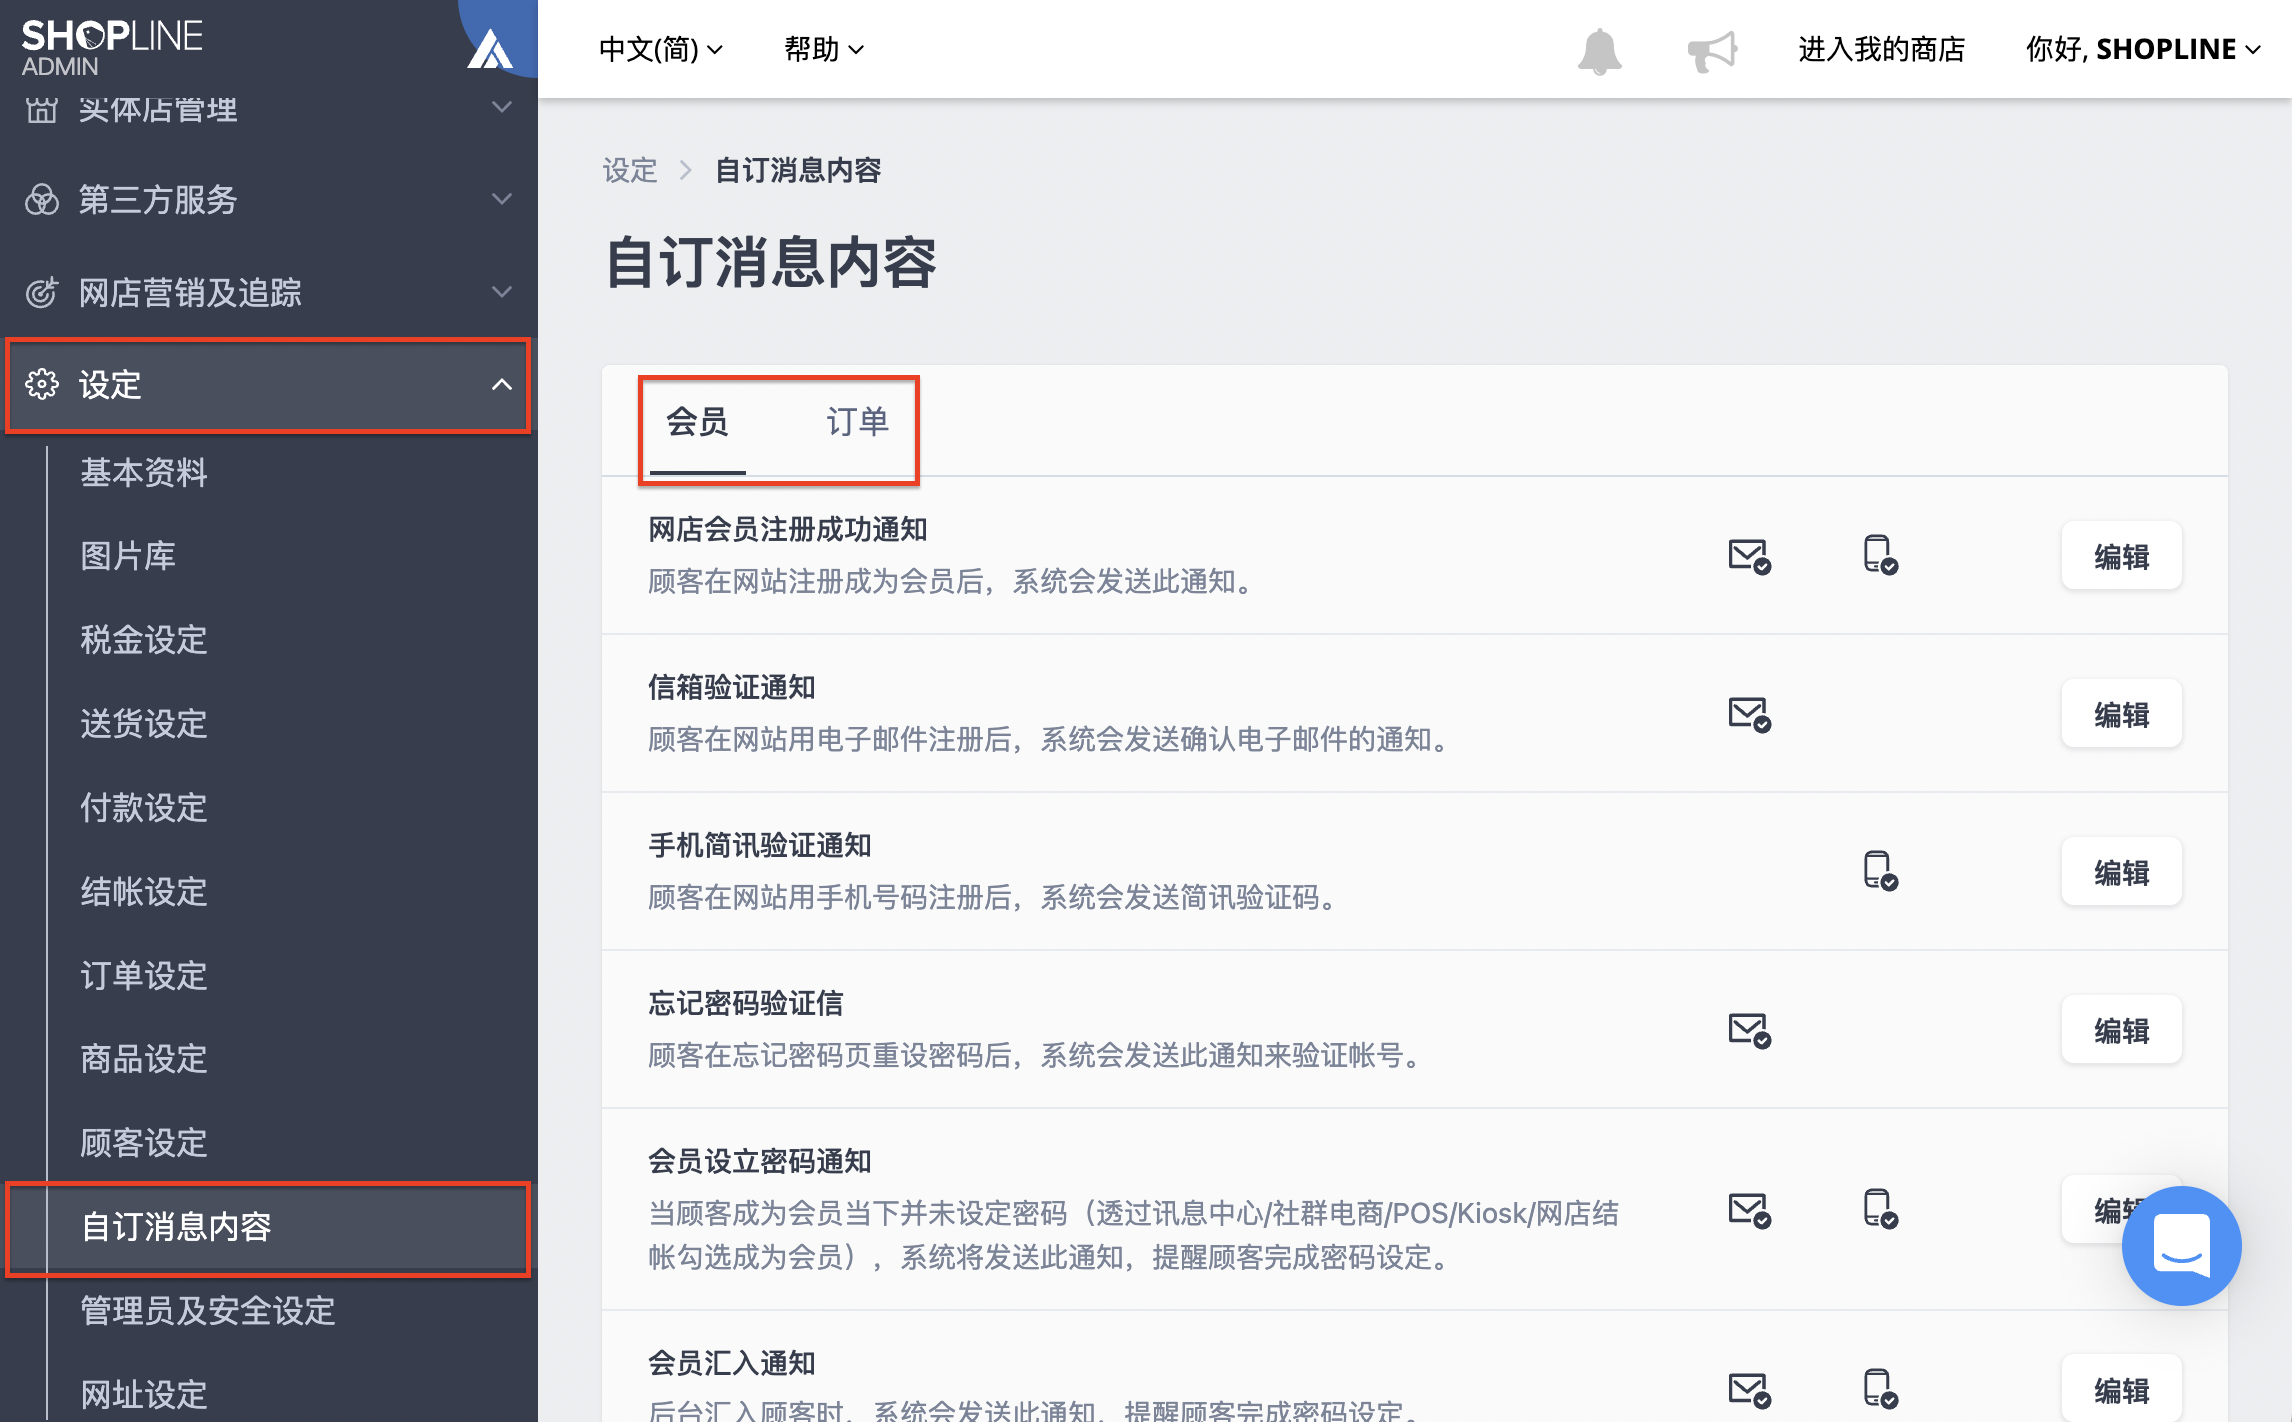2292x1422 pixels.
Task: Open 基本资料 in settings menu
Action: click(x=144, y=472)
